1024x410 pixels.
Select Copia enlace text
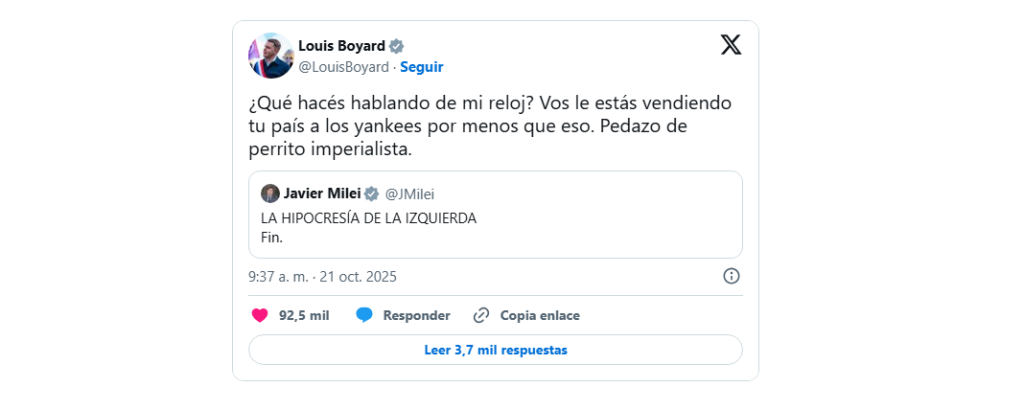coord(540,315)
